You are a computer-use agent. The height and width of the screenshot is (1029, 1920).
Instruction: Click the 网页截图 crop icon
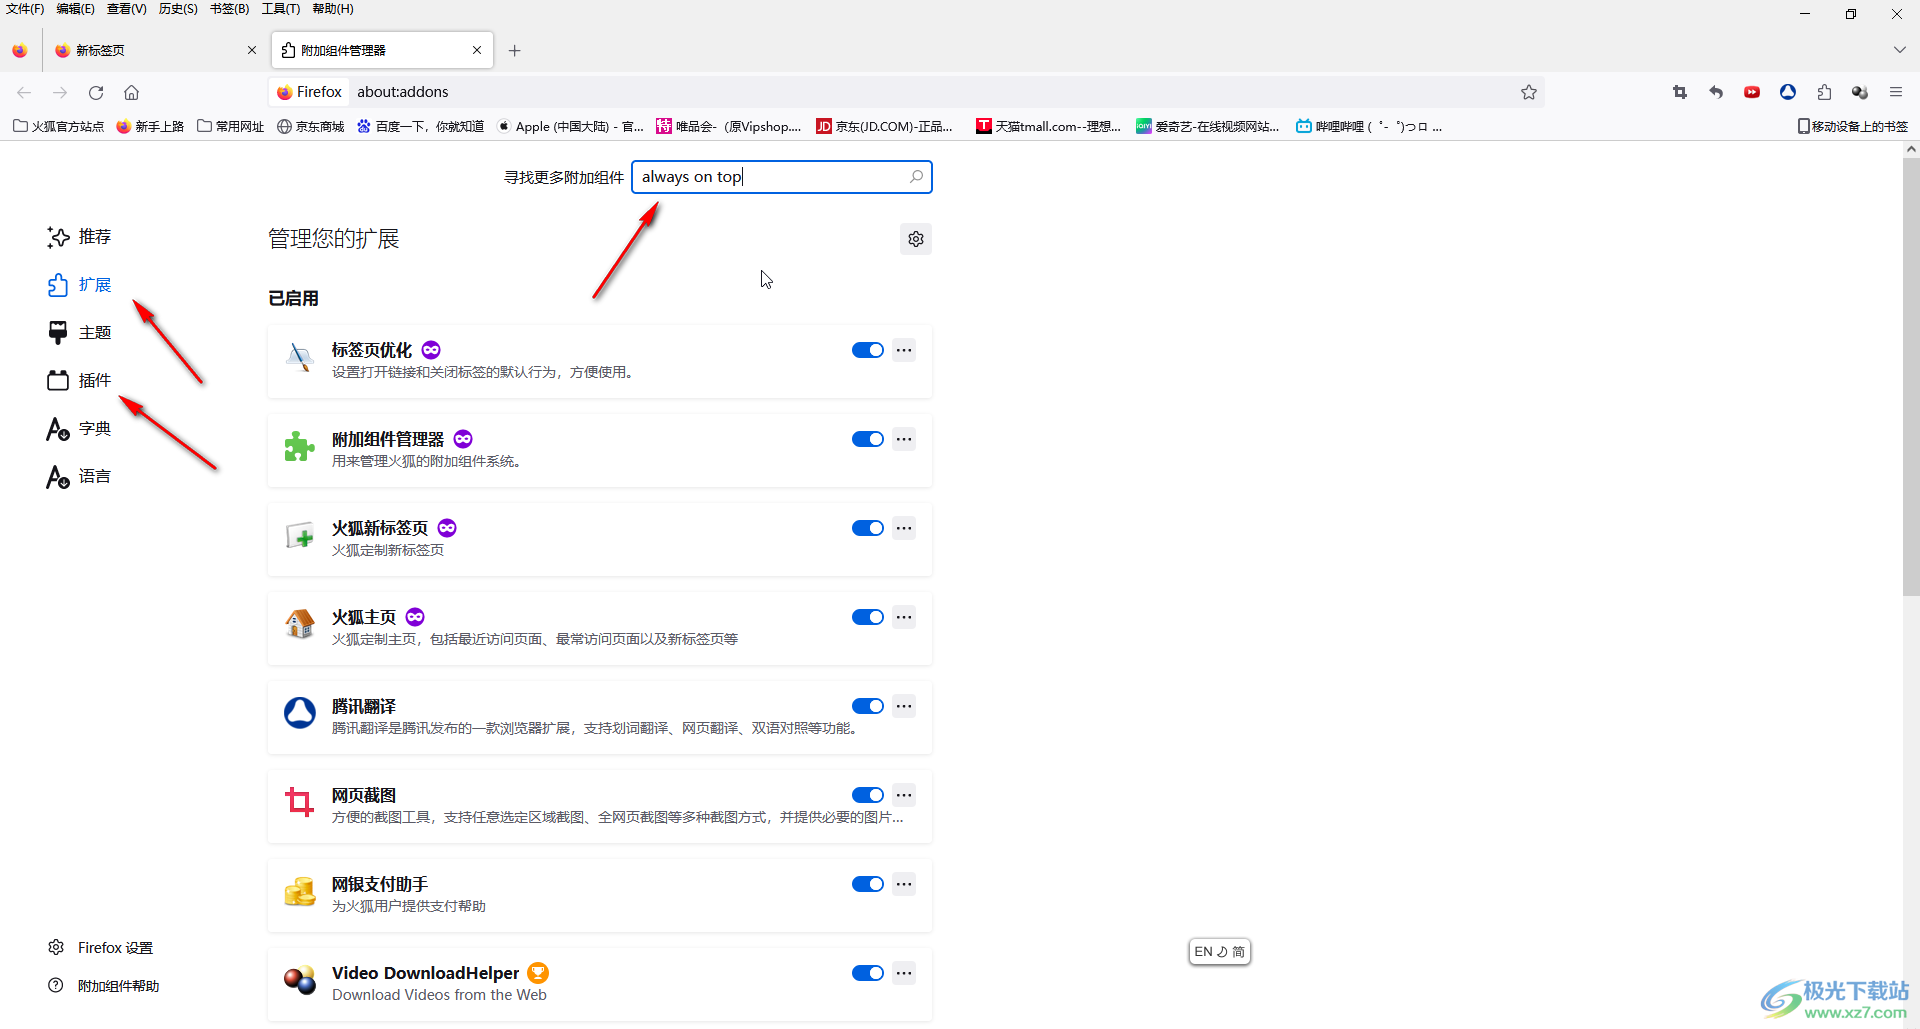coord(300,802)
